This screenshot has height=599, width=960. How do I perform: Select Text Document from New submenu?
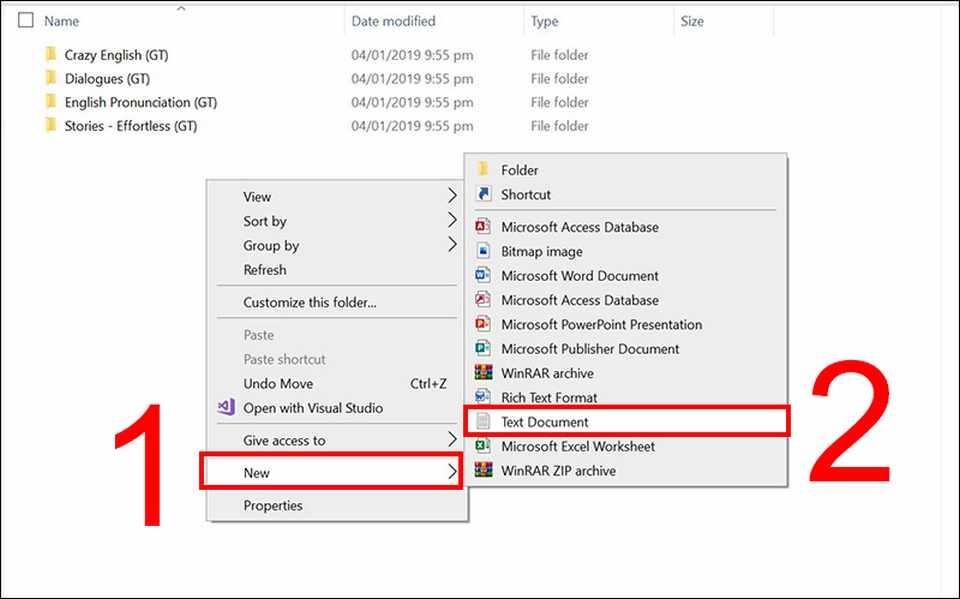[x=545, y=422]
